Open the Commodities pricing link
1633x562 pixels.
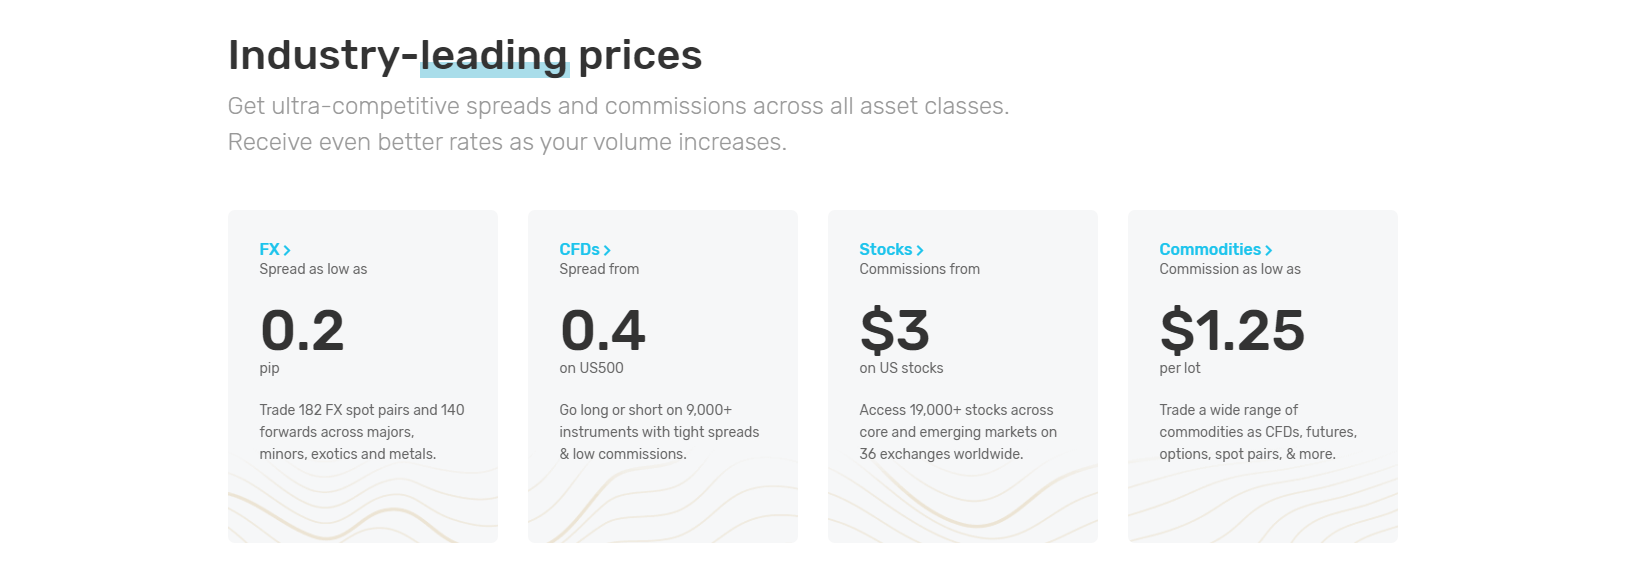[x=1209, y=250]
